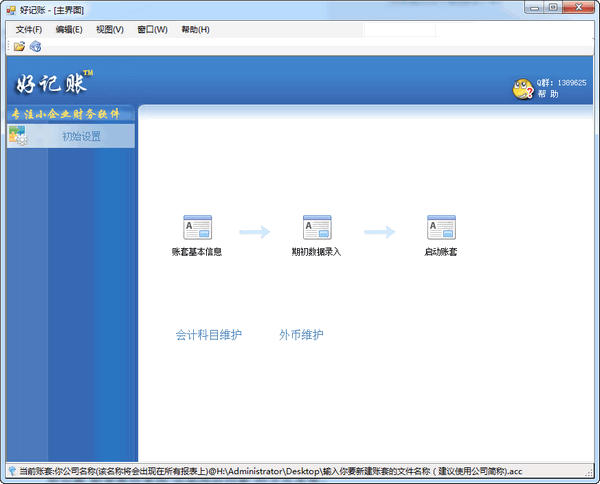
Task: Click the status bar 当前账套 text
Action: click(271, 471)
